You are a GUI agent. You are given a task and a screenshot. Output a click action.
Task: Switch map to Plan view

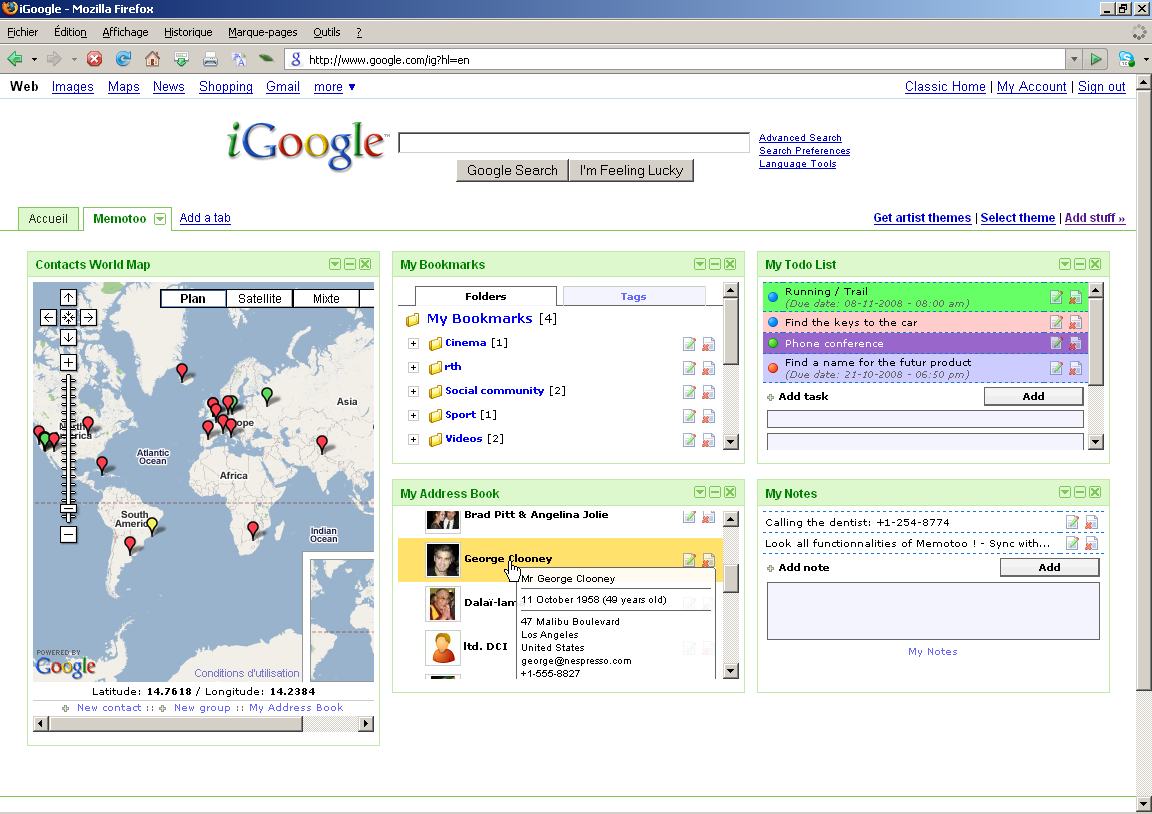pos(193,298)
